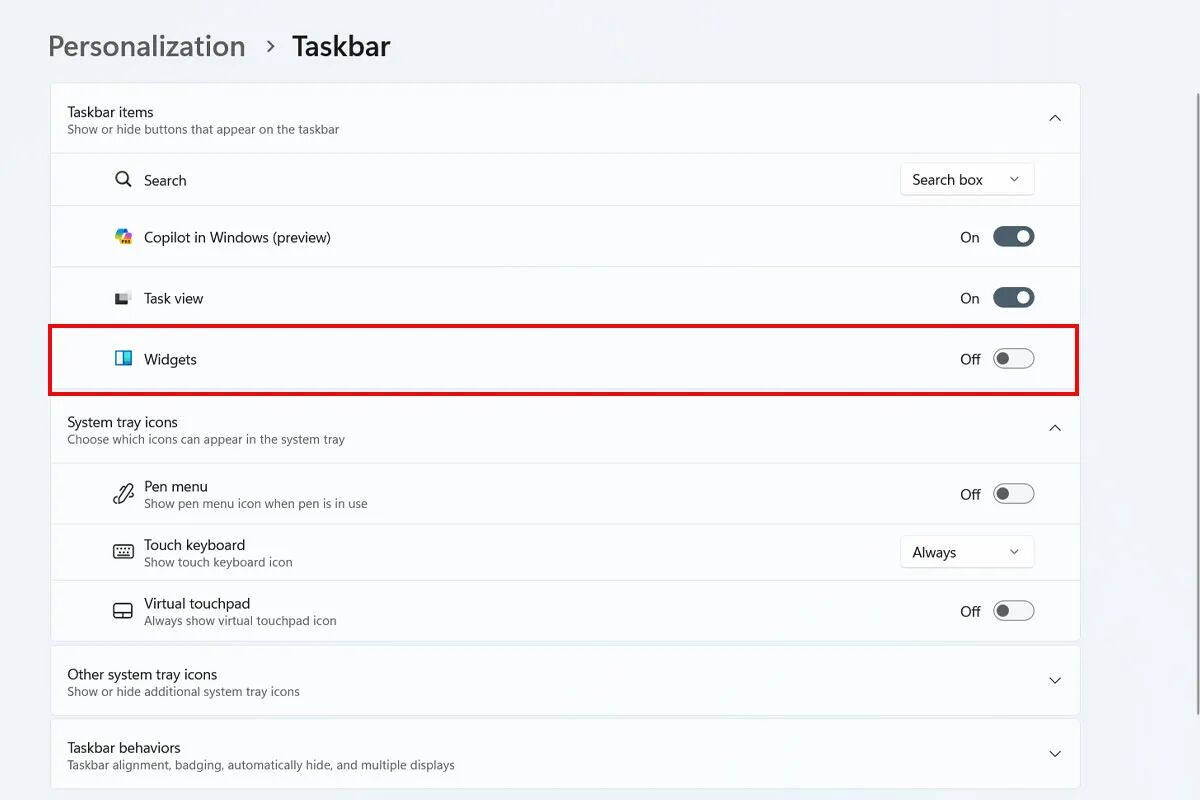The height and width of the screenshot is (800, 1200).
Task: Click the Touch keyboard icon
Action: coord(123,552)
